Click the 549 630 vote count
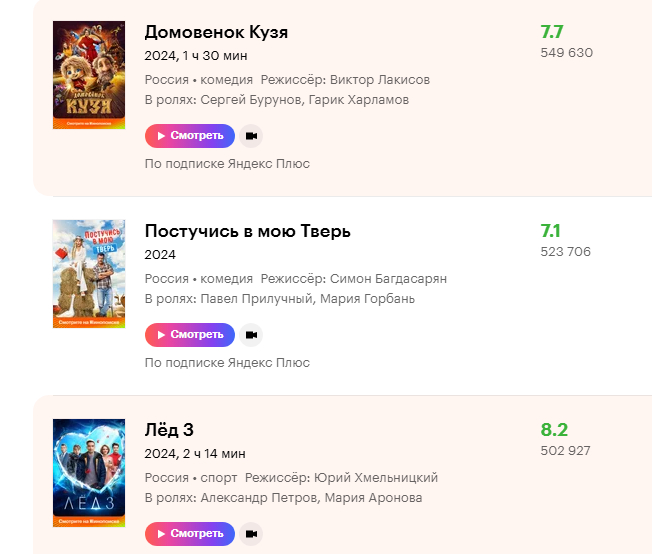This screenshot has width=652, height=554. tap(566, 52)
